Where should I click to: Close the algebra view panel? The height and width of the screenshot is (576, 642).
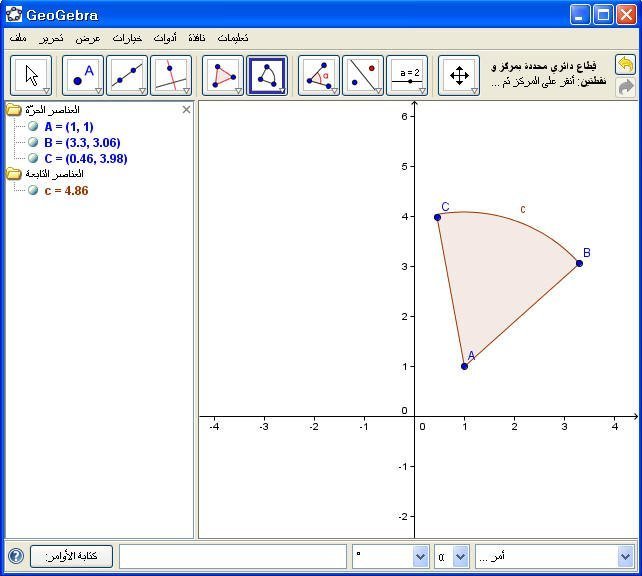click(186, 110)
